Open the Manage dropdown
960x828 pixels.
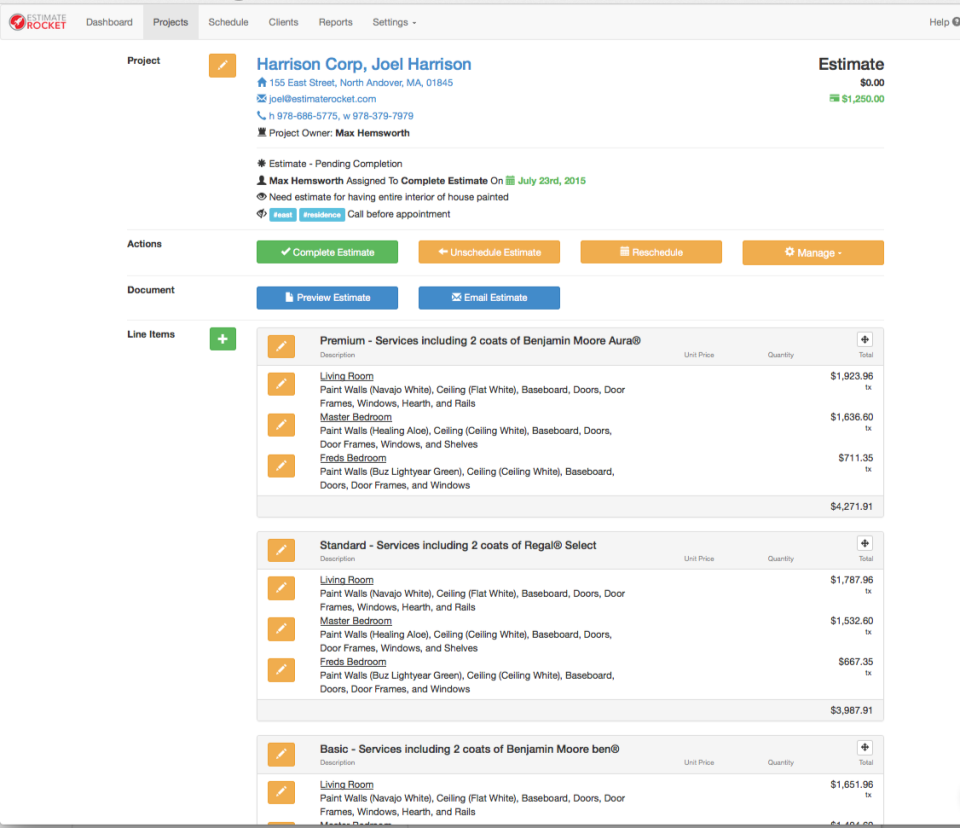[x=812, y=252]
